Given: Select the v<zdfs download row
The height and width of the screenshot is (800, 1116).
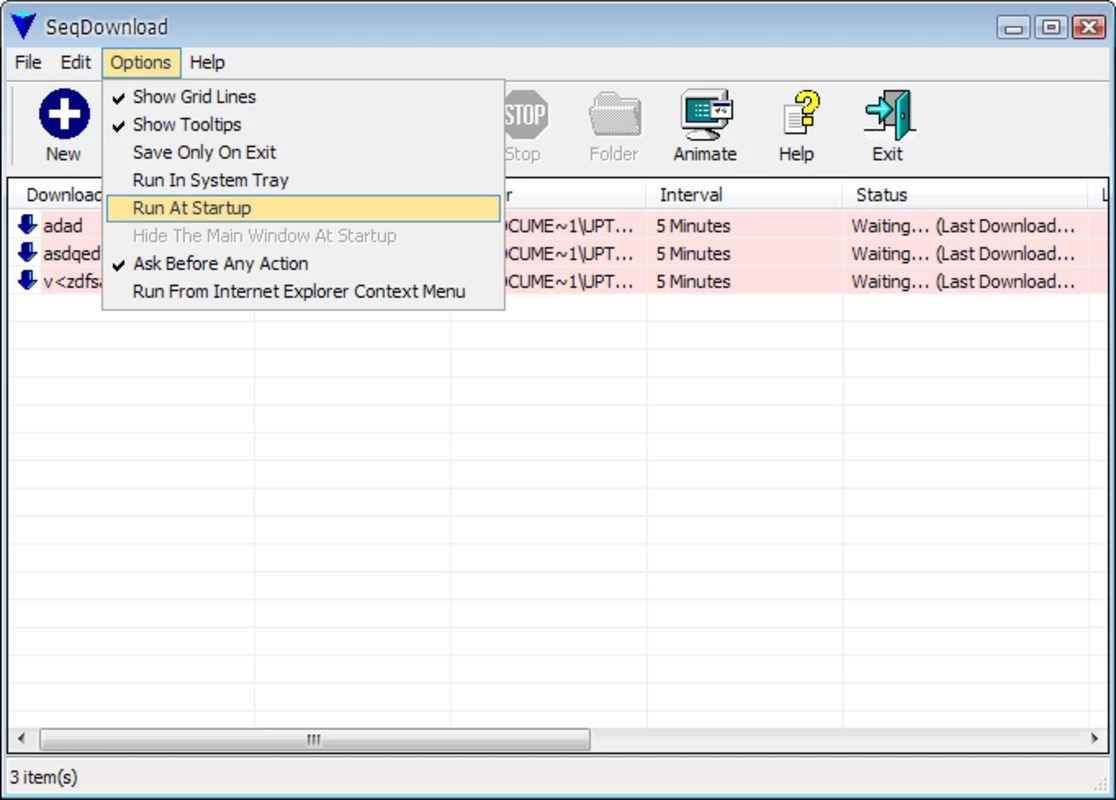Looking at the screenshot, I should point(558,281).
